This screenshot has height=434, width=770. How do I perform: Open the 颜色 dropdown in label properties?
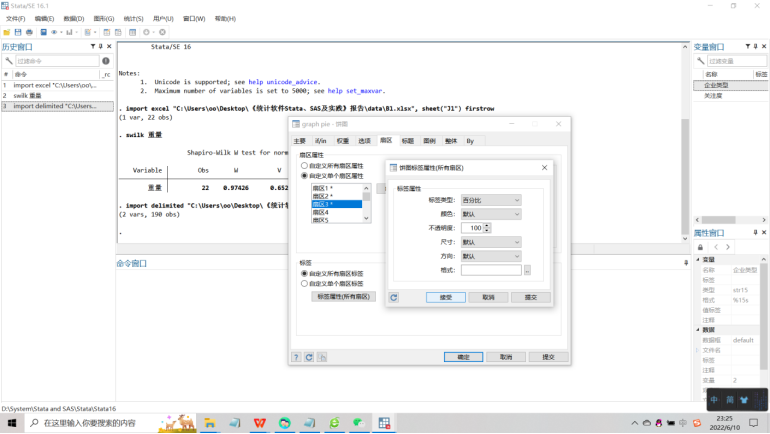pos(491,214)
